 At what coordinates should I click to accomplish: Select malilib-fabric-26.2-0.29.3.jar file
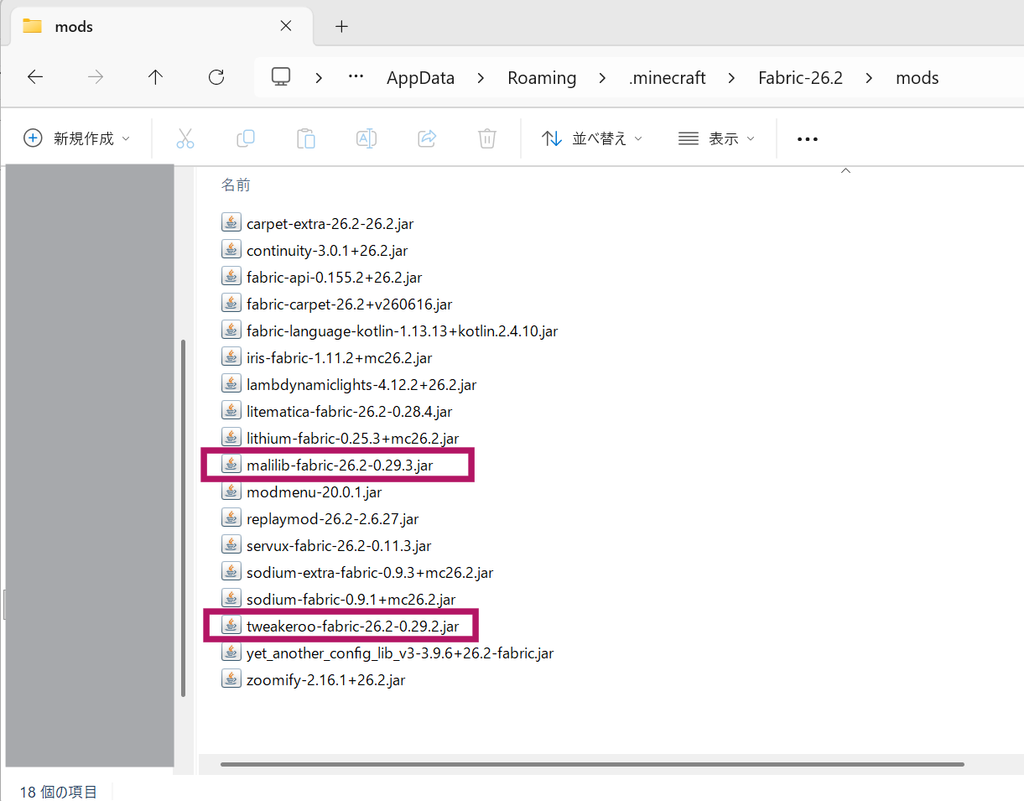point(339,465)
